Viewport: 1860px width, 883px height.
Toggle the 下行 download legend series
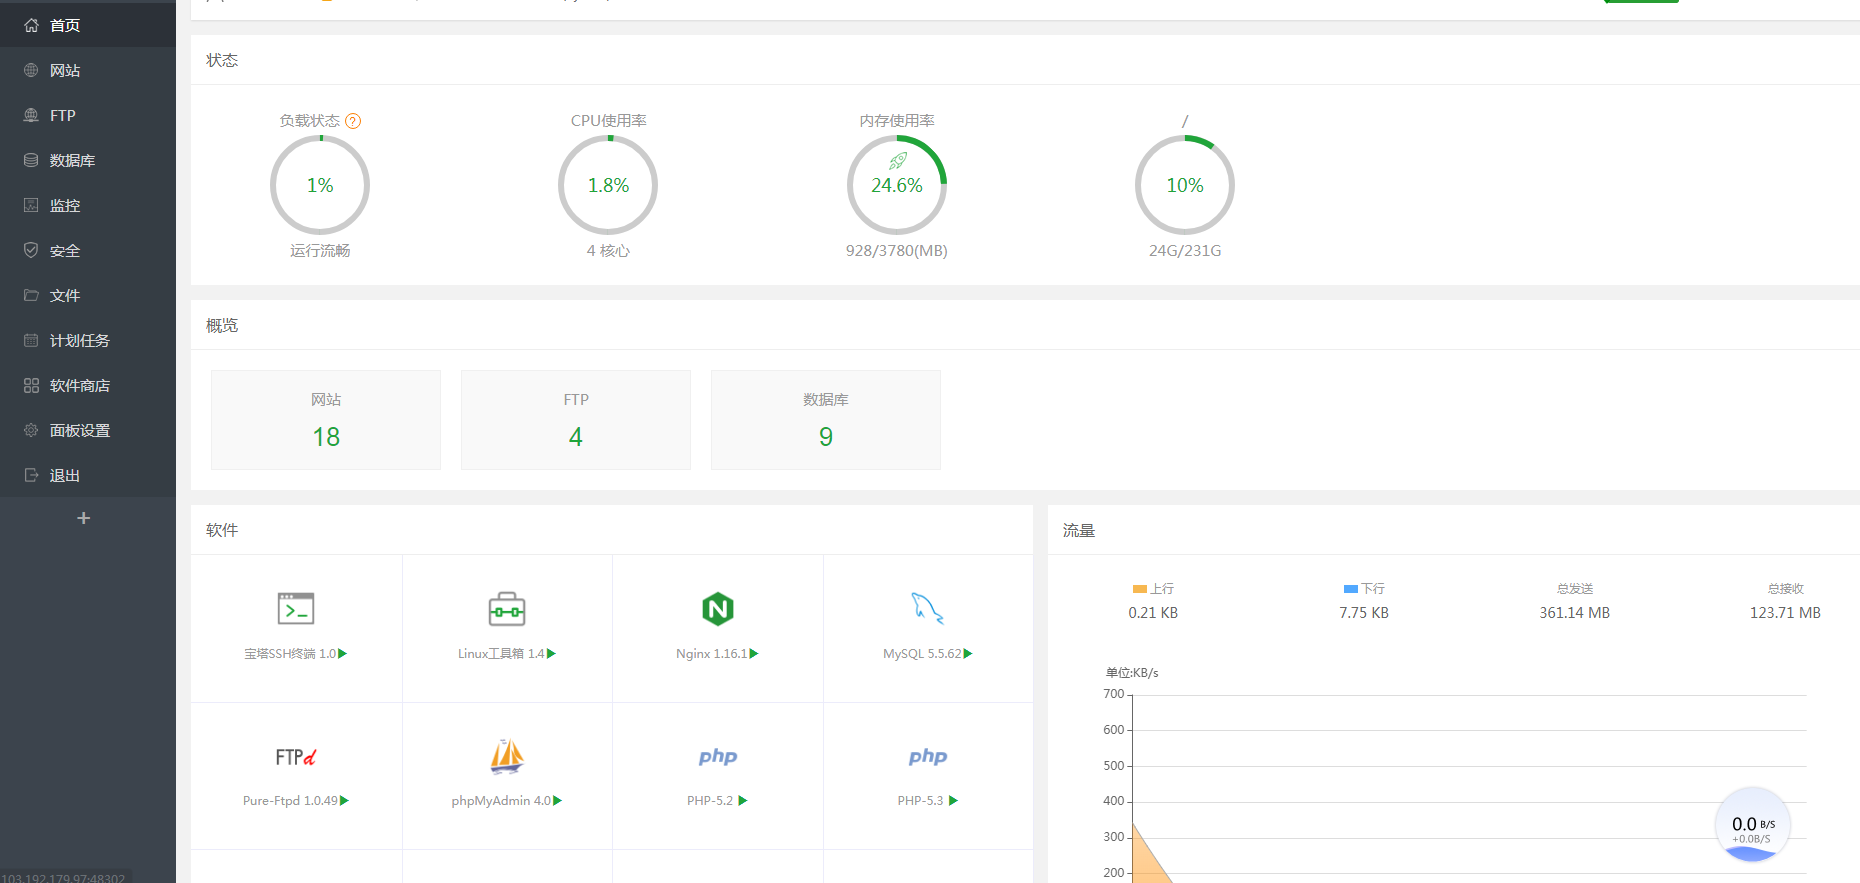[x=1364, y=589]
